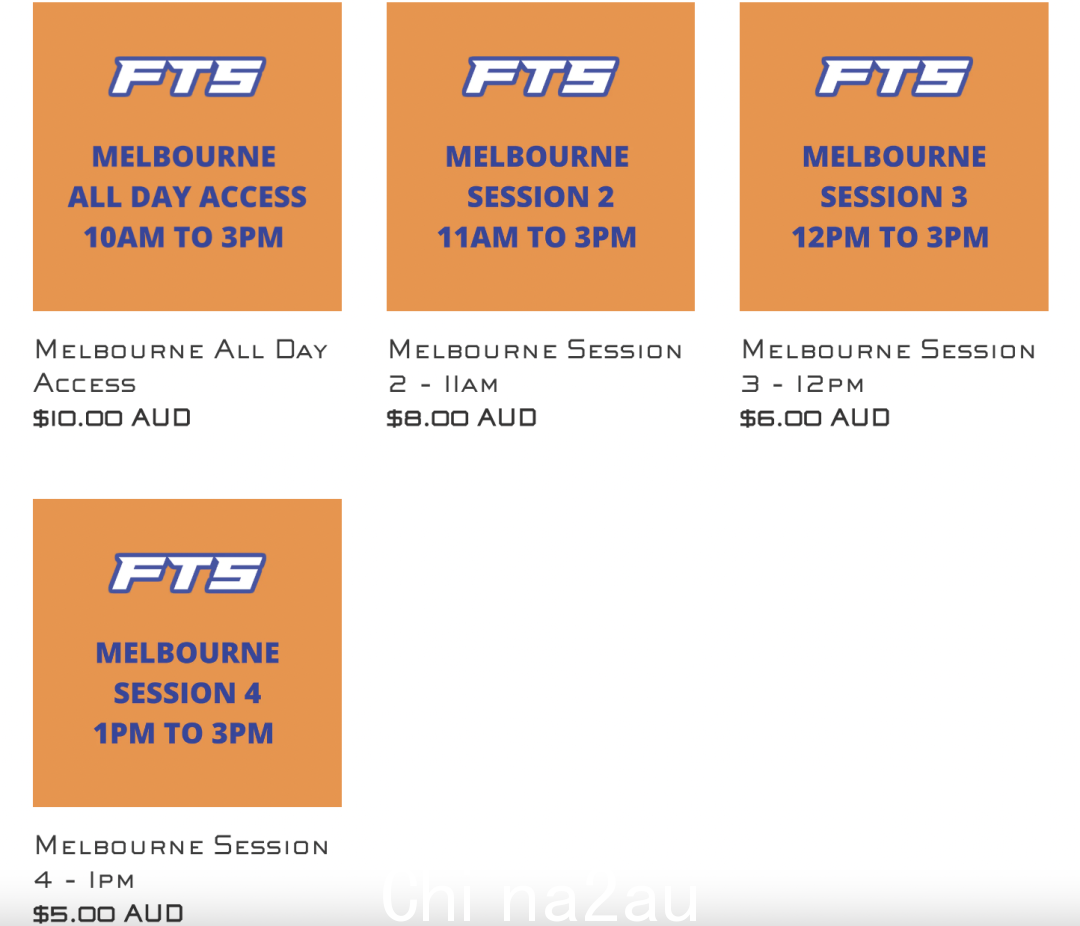Select the $5.00 AUD price text
The image size is (1080, 926).
coord(108,914)
